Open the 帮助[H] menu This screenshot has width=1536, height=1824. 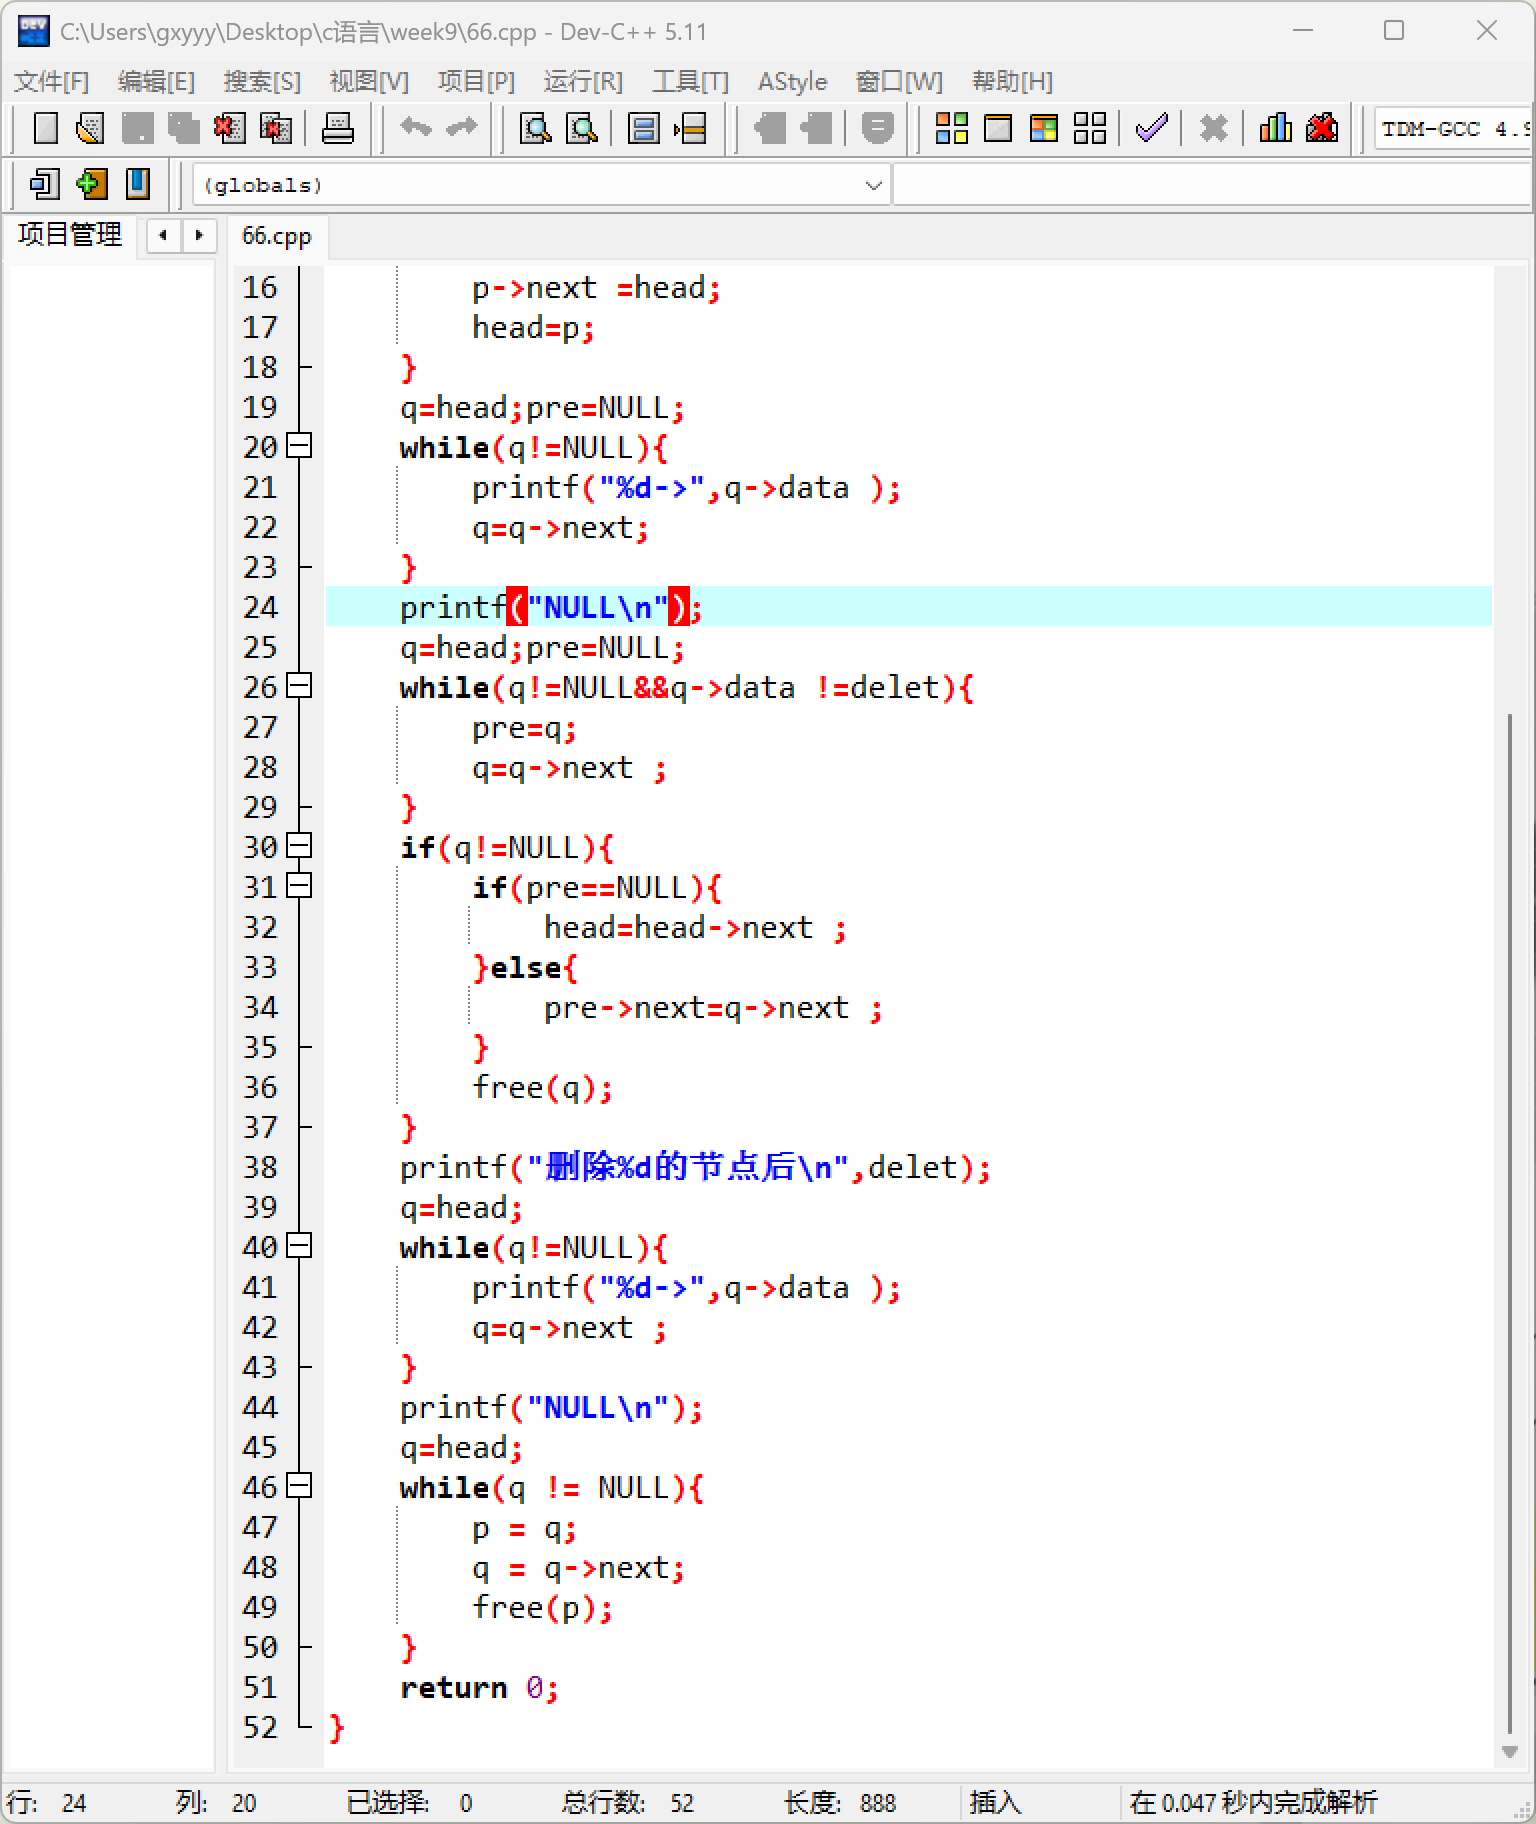coord(1012,82)
